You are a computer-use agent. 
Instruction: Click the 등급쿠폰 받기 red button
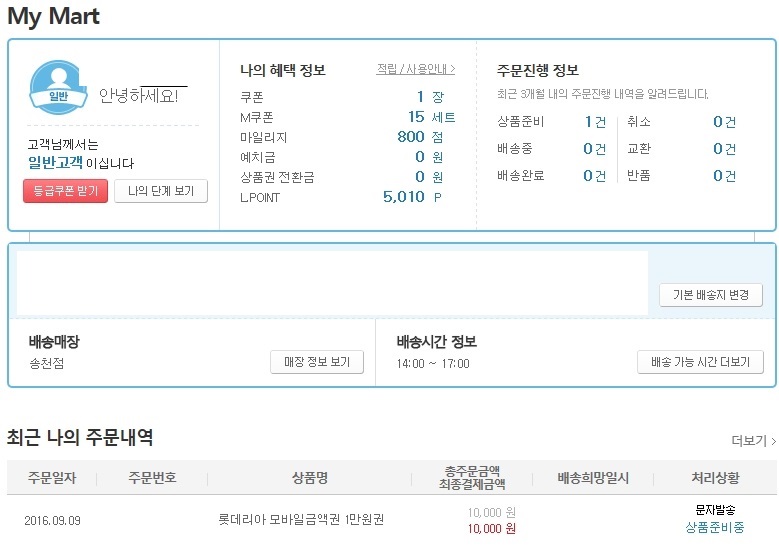click(x=65, y=191)
